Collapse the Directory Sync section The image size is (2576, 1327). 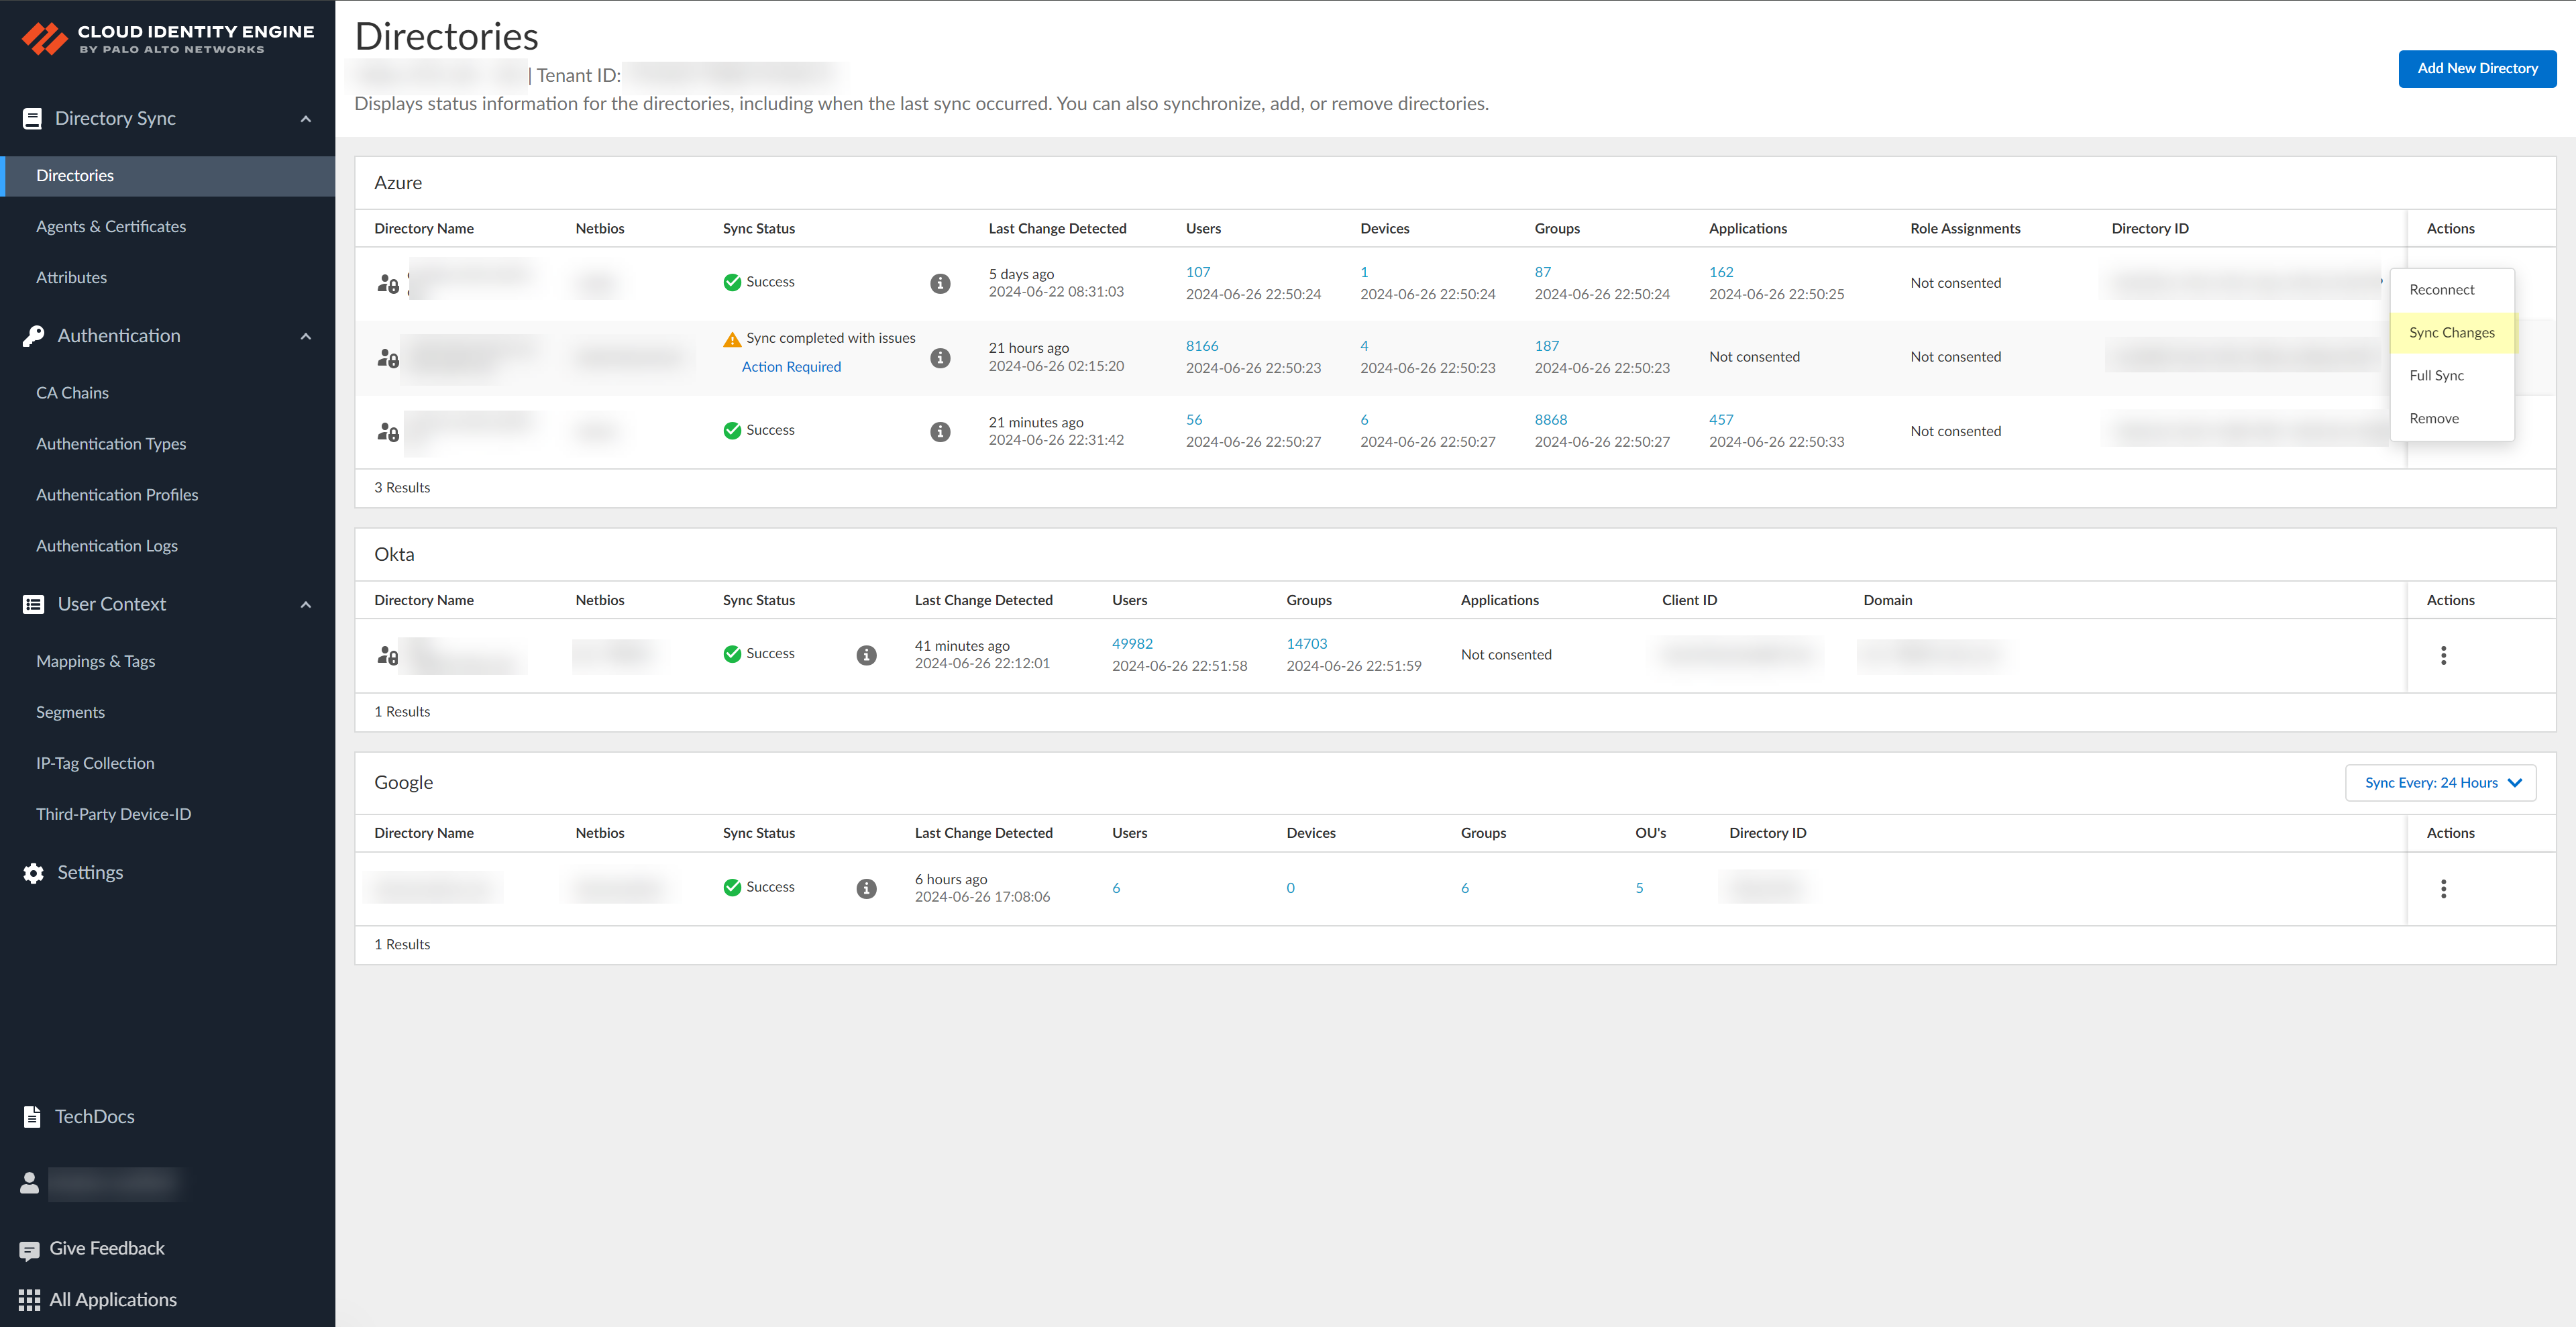pyautogui.click(x=306, y=119)
